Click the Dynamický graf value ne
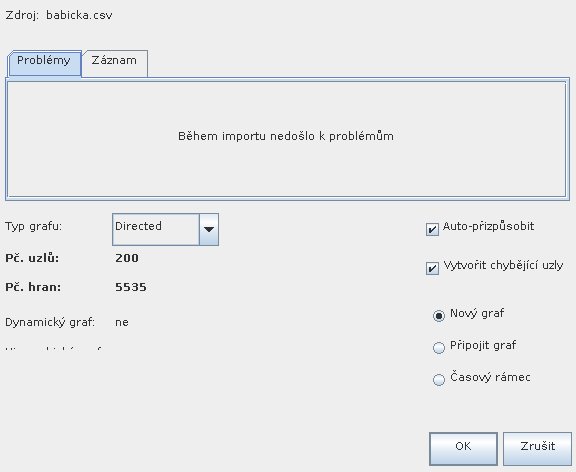Viewport: 576px width, 472px height. click(122, 323)
